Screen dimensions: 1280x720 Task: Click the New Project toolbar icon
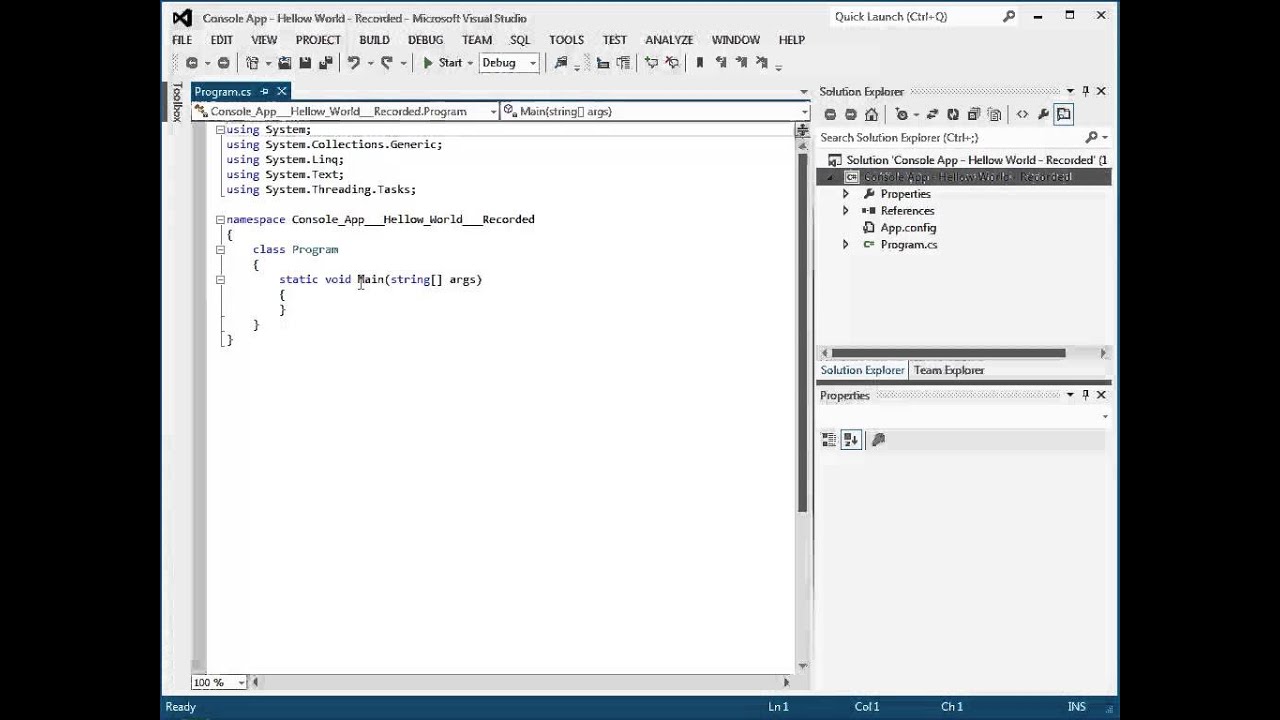[253, 63]
